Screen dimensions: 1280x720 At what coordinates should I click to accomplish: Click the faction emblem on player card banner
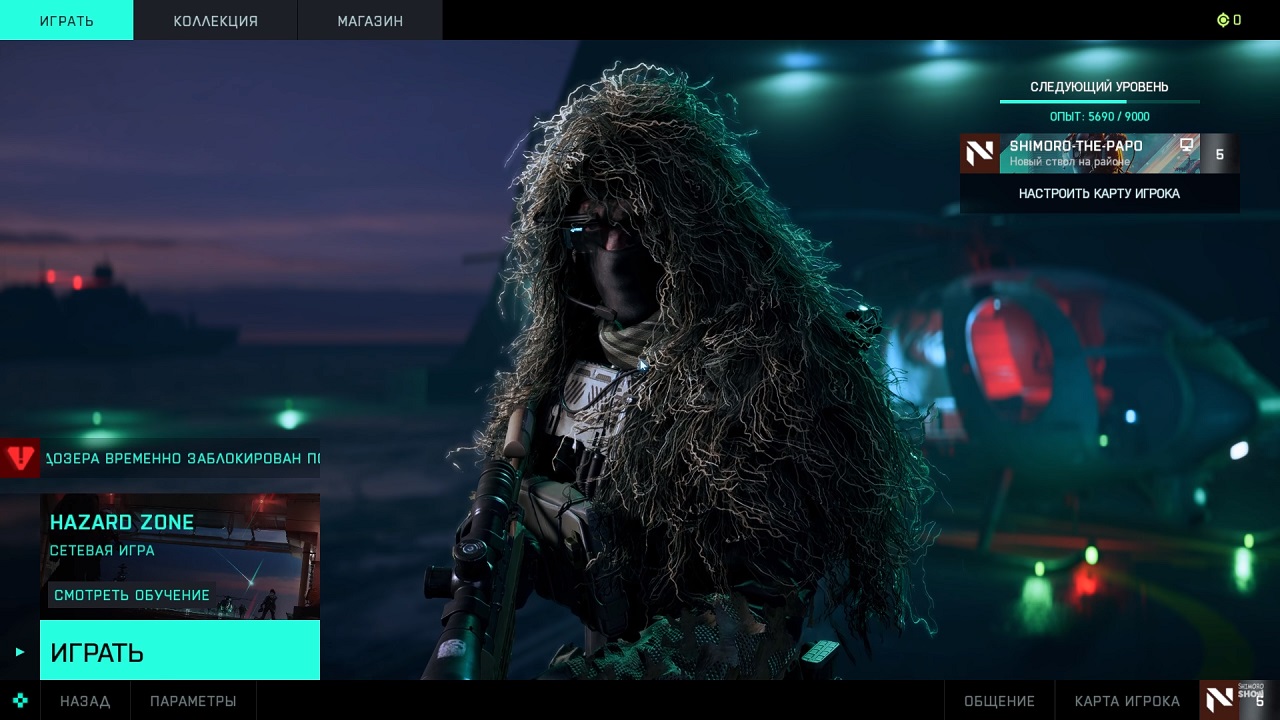(x=979, y=154)
